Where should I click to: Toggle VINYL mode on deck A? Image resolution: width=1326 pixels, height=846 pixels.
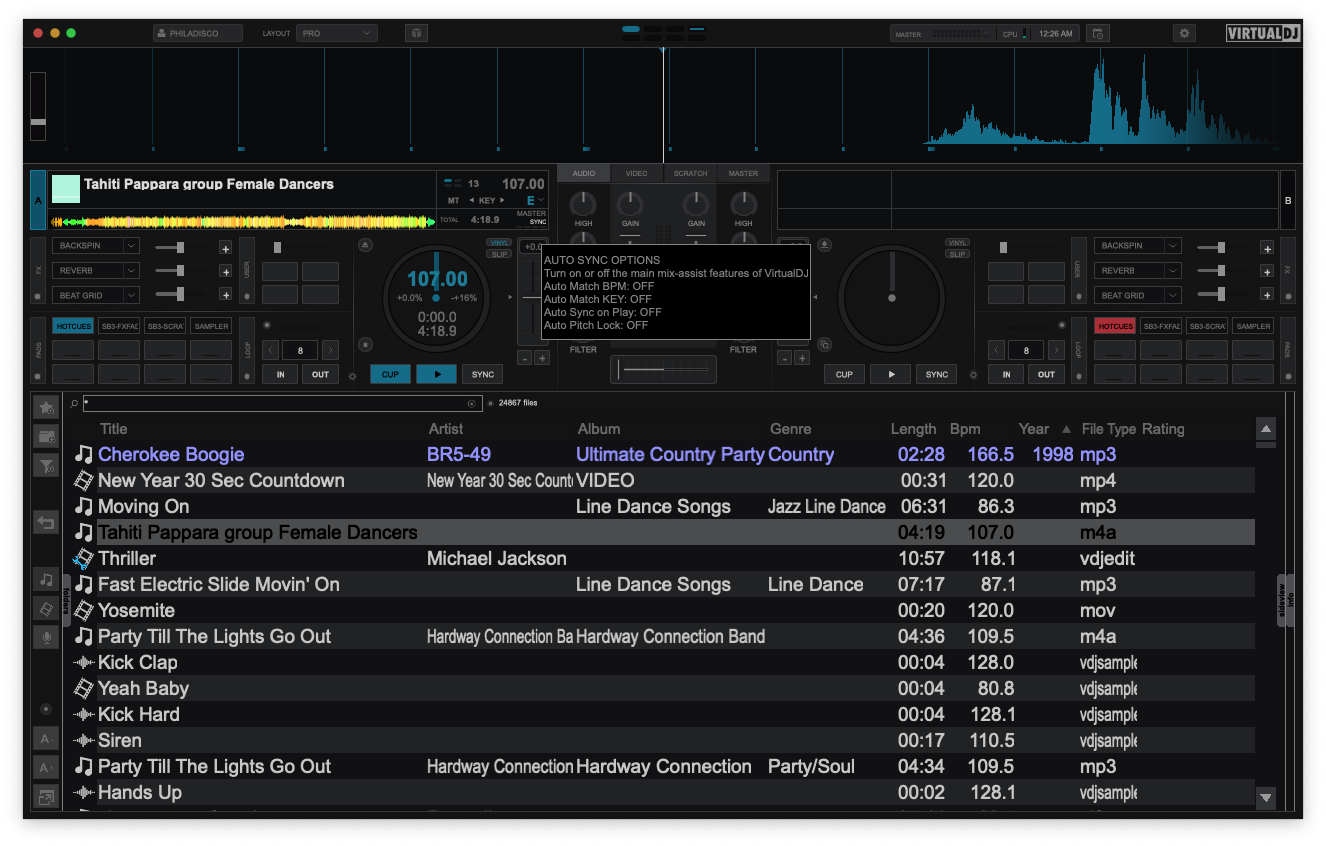tap(499, 243)
